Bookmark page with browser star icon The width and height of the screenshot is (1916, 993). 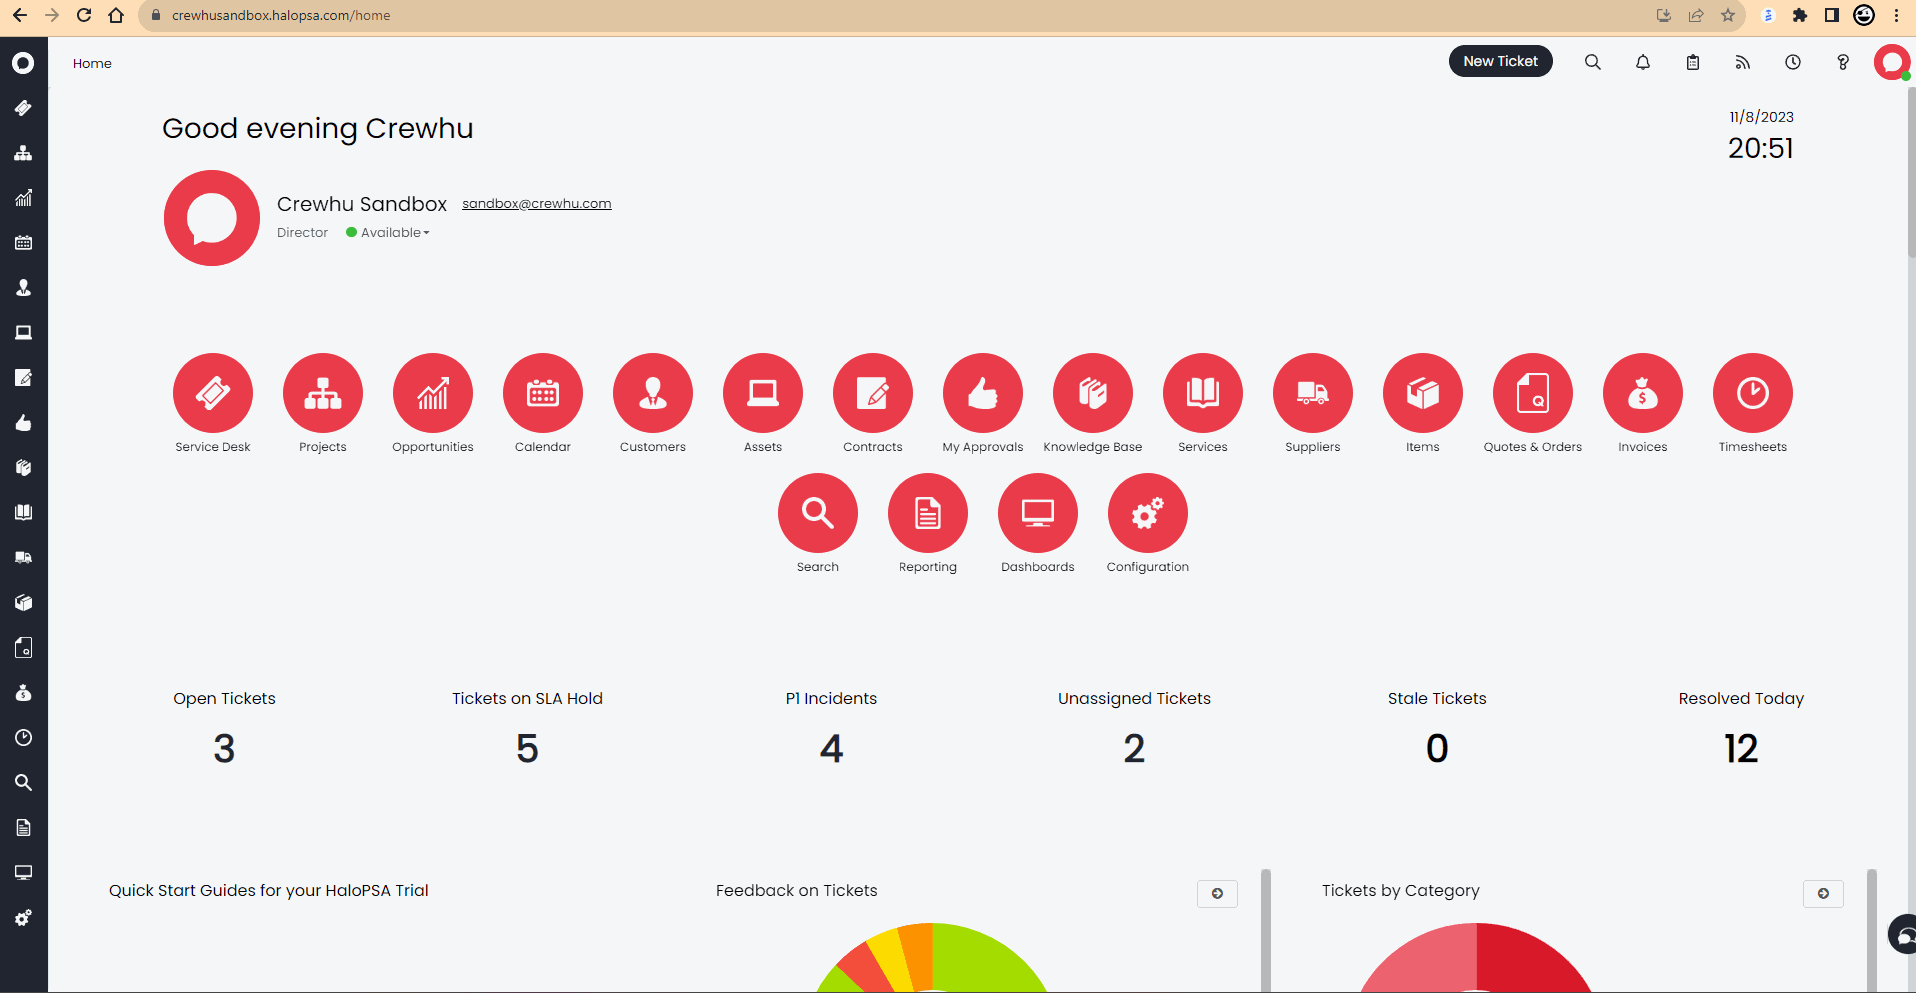click(x=1728, y=15)
